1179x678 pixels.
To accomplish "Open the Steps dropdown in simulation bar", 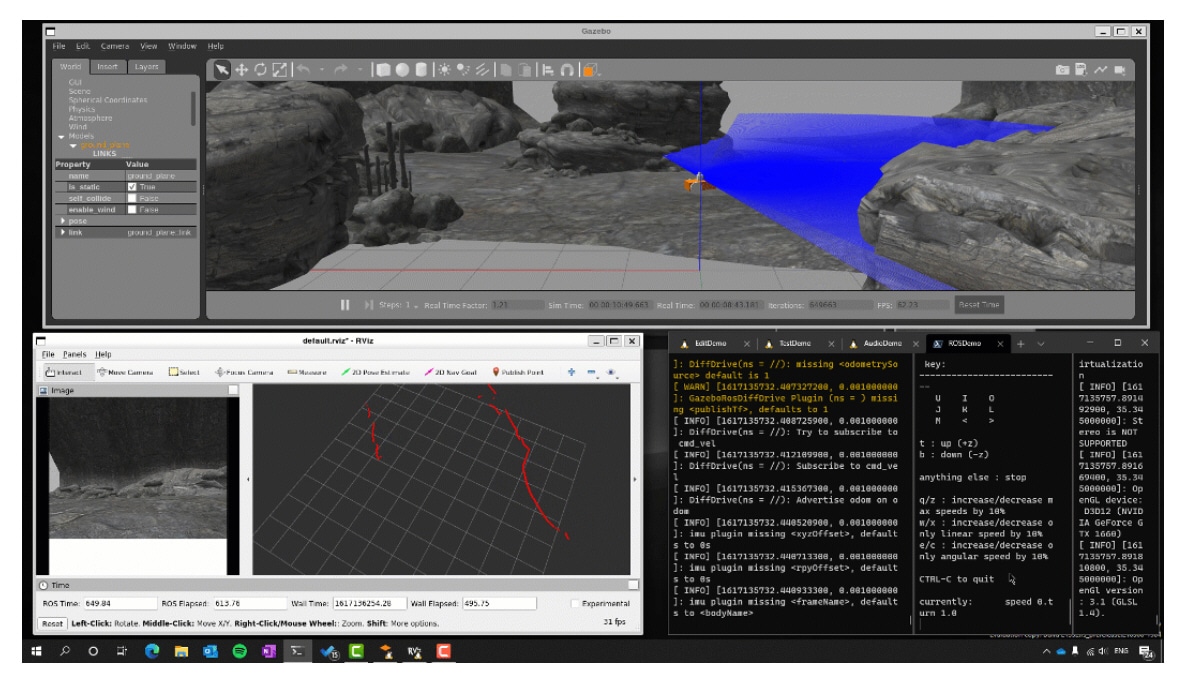I will (x=415, y=305).
